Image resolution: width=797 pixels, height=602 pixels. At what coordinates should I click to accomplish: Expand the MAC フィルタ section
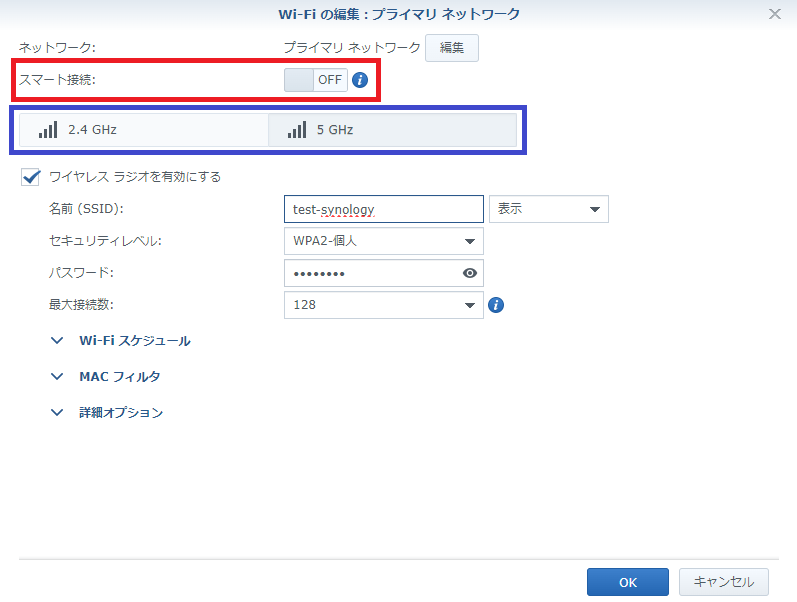tap(106, 377)
